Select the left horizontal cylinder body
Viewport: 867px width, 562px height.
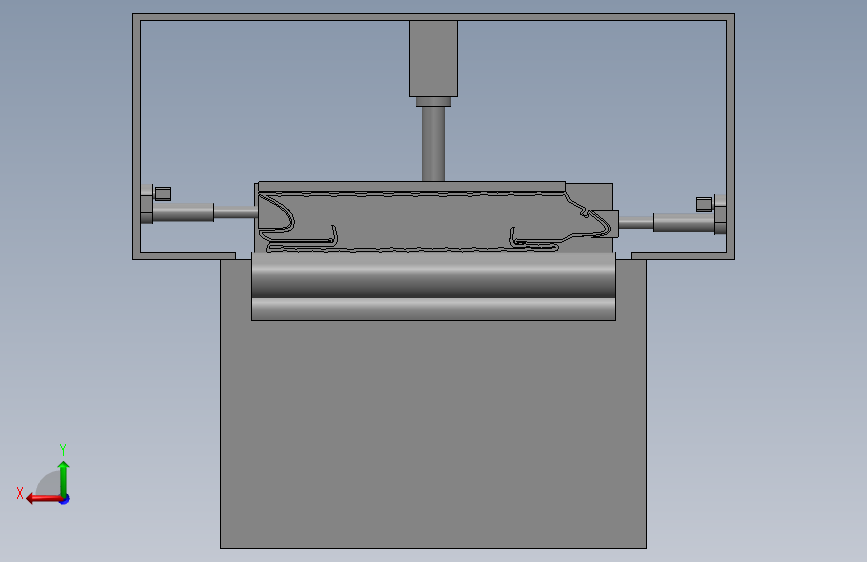coord(183,212)
